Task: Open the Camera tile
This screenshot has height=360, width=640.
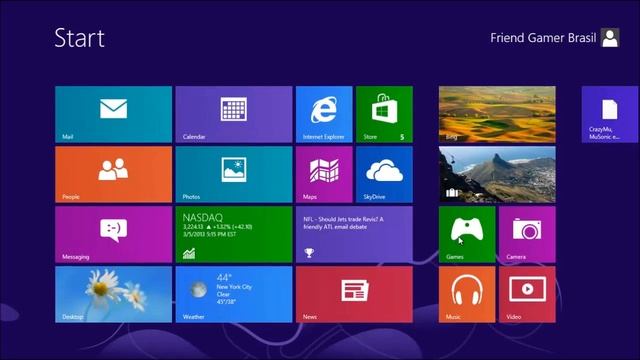Action: pos(527,234)
